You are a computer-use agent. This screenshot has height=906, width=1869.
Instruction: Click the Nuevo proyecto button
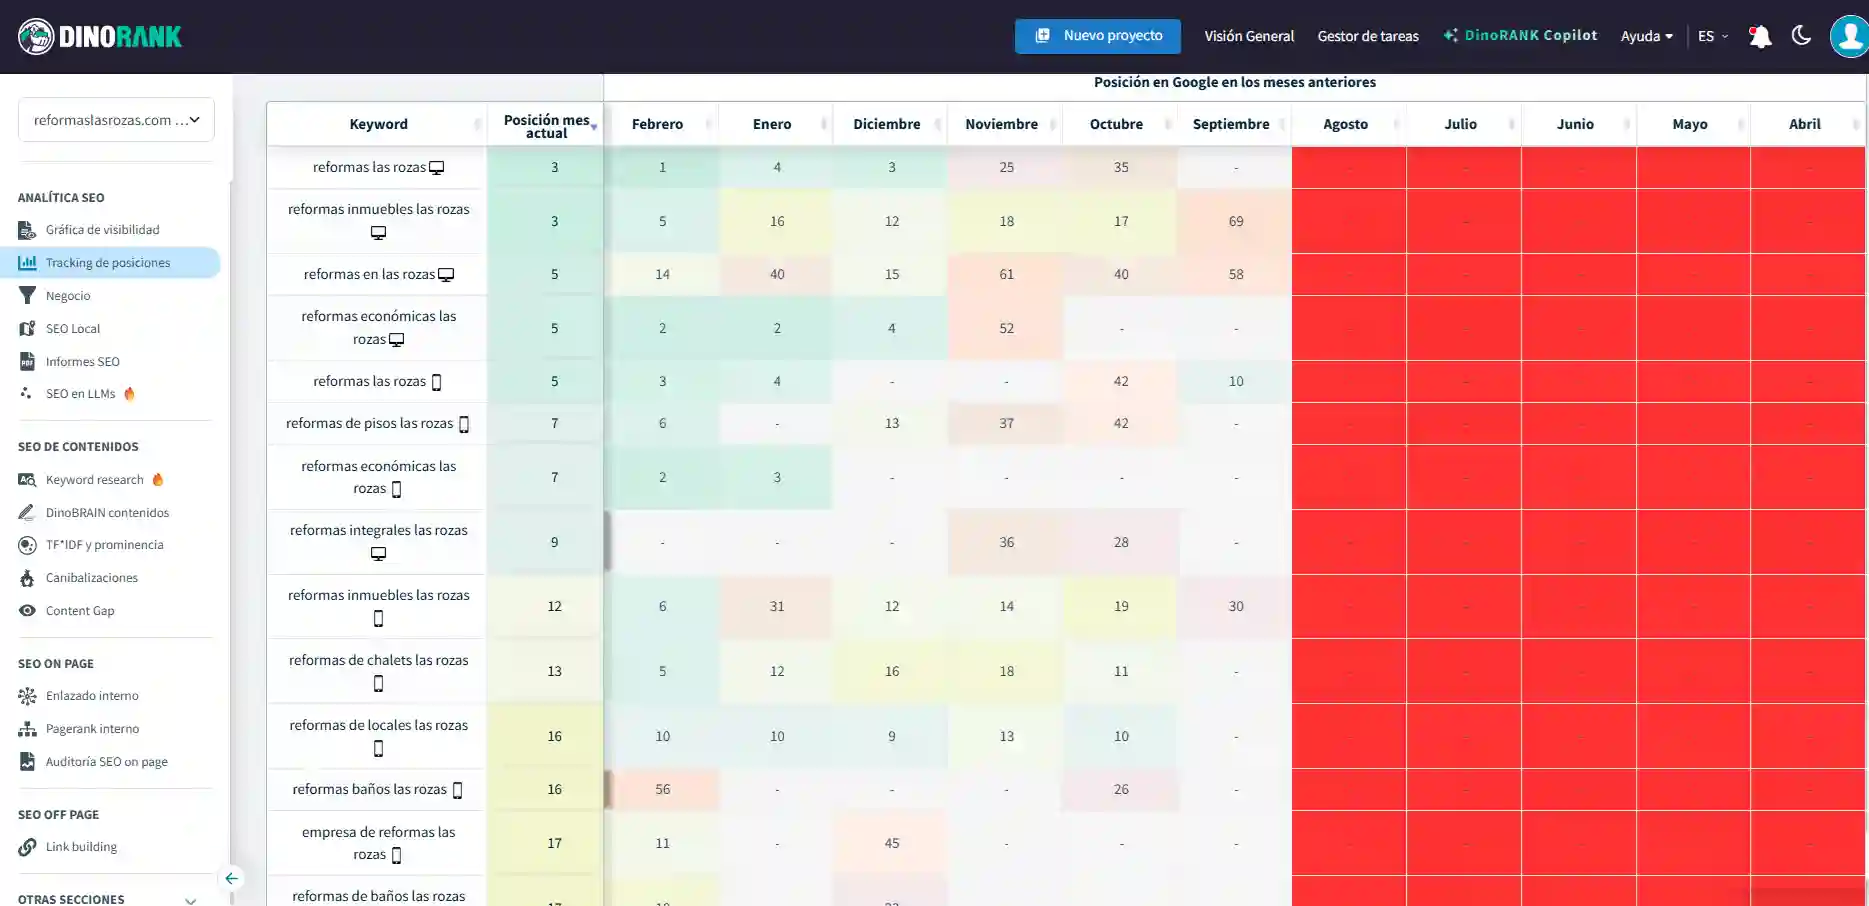click(1097, 36)
